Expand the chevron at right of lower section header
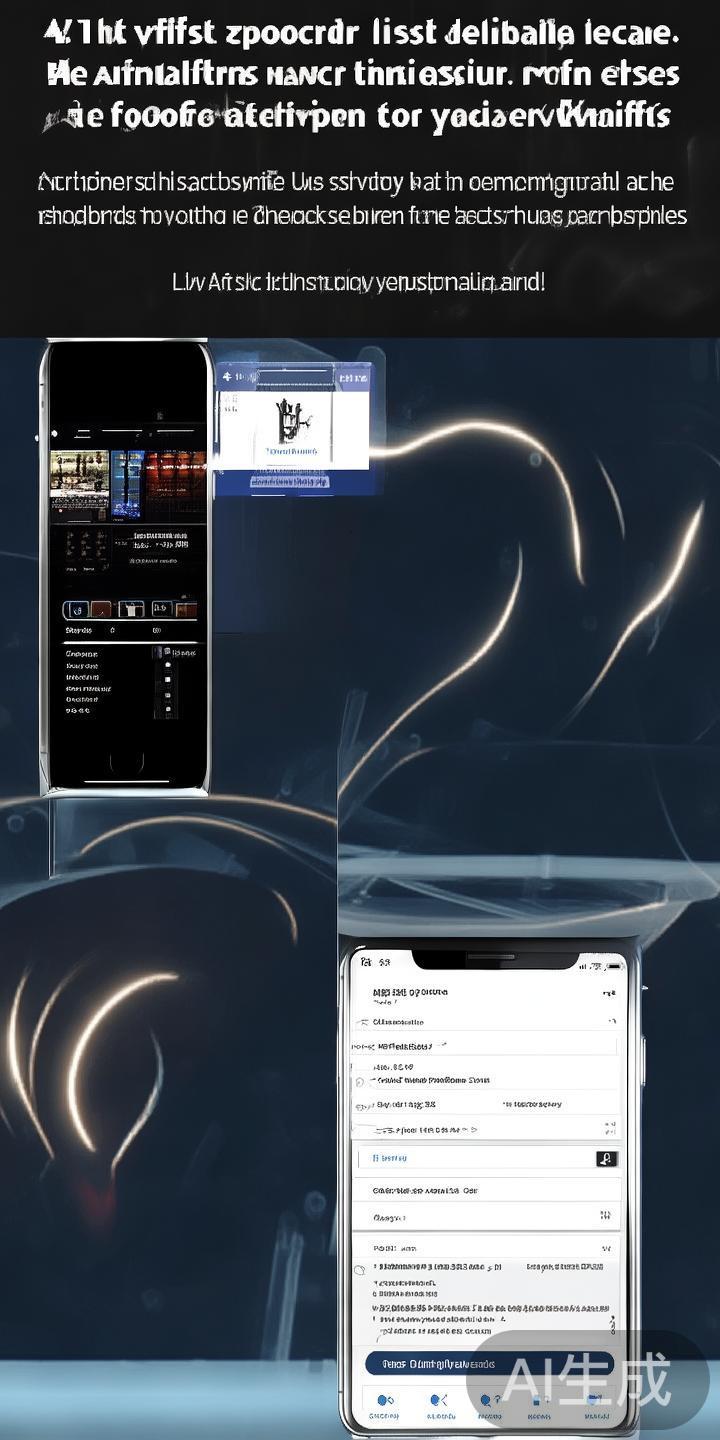Screen dimensions: 720x1440 tap(606, 1249)
